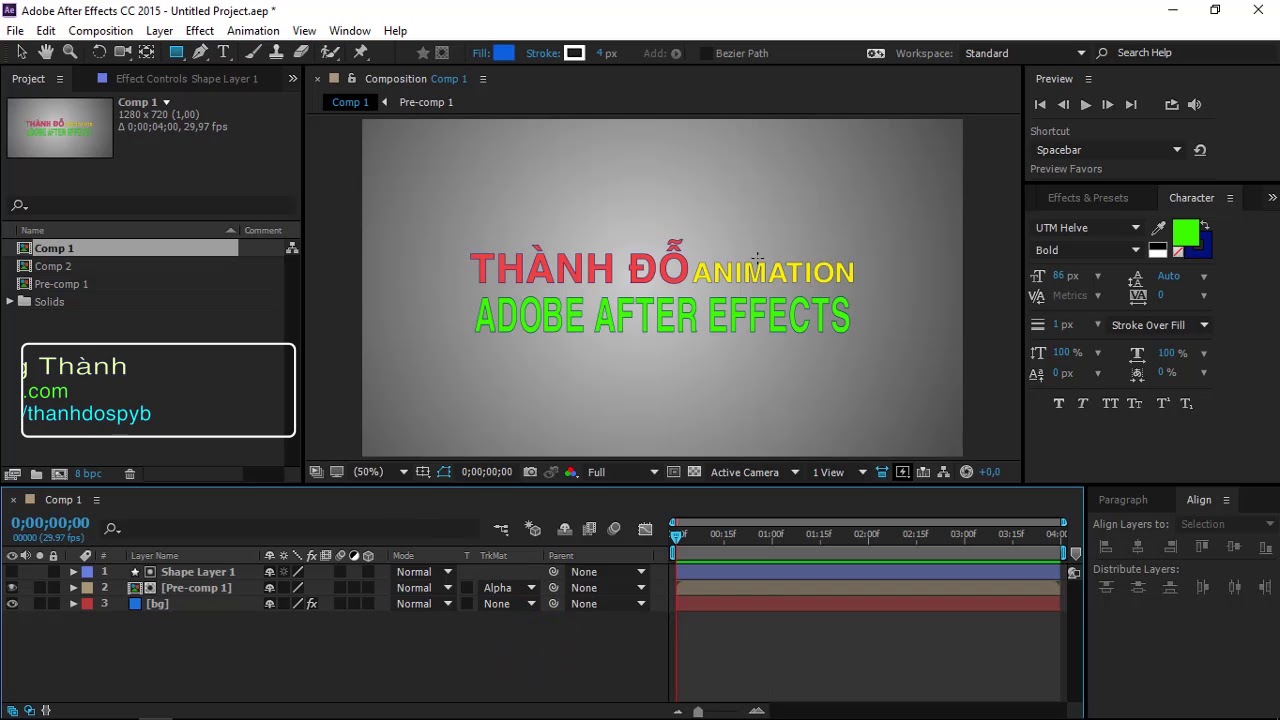This screenshot has width=1280, height=720.
Task: Open the Stroke color swatch in toolbar
Action: click(x=574, y=53)
